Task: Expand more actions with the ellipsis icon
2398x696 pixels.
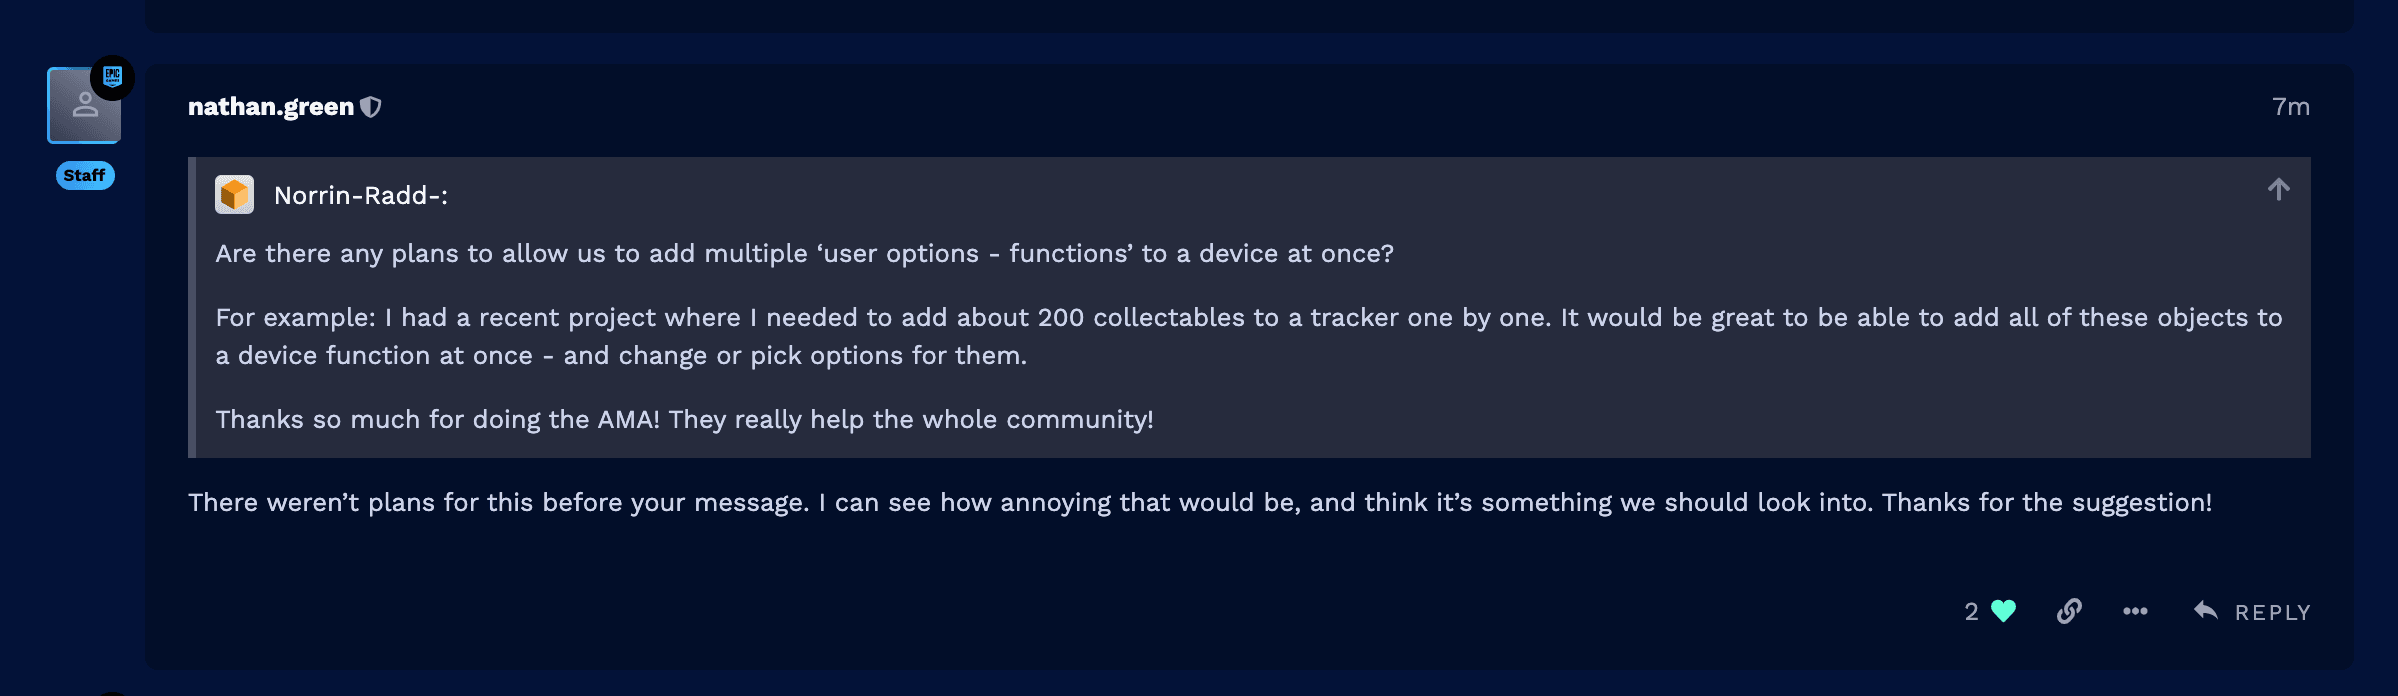Action: pos(2135,611)
